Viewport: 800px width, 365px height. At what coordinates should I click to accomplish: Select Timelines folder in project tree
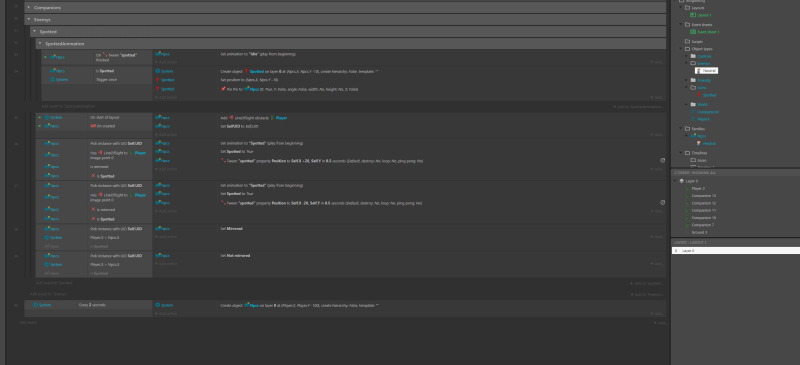click(699, 153)
